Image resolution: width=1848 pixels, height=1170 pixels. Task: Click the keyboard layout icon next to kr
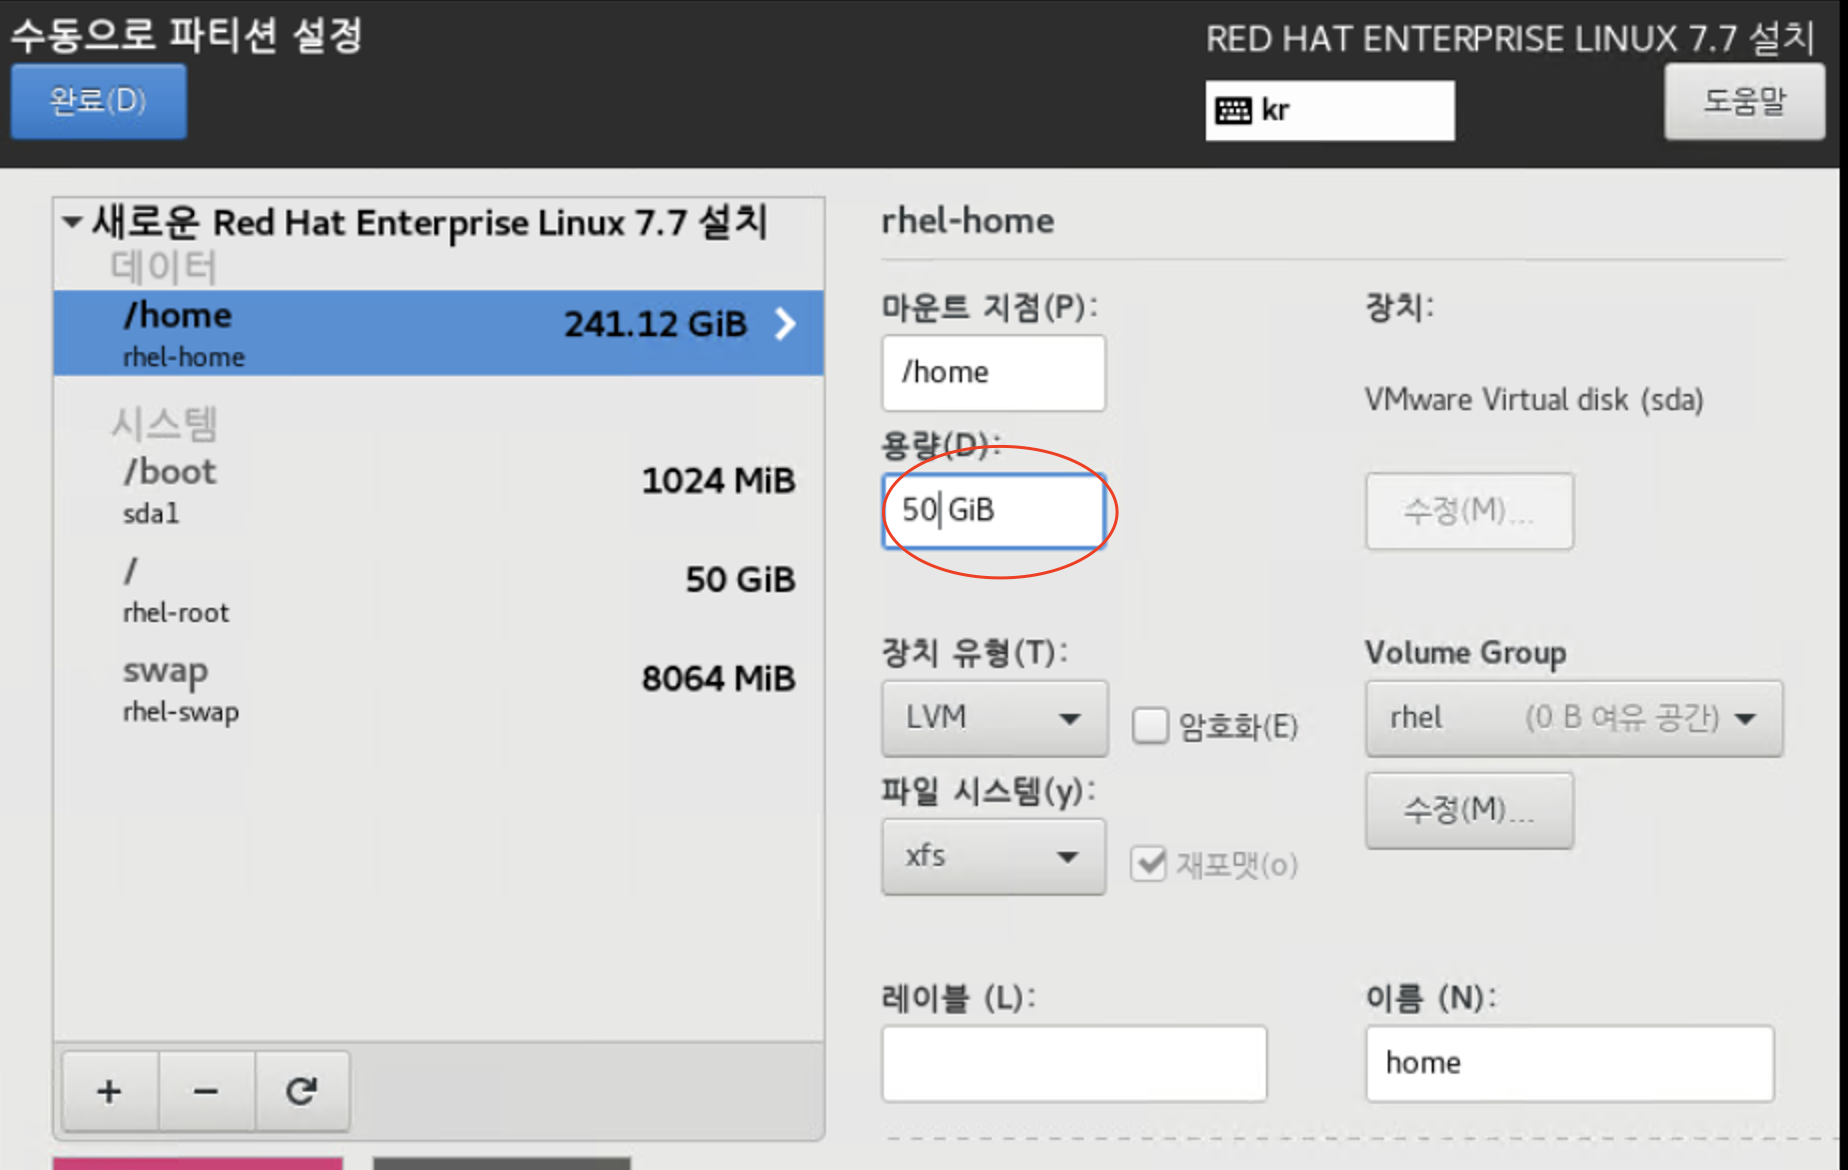[1233, 110]
